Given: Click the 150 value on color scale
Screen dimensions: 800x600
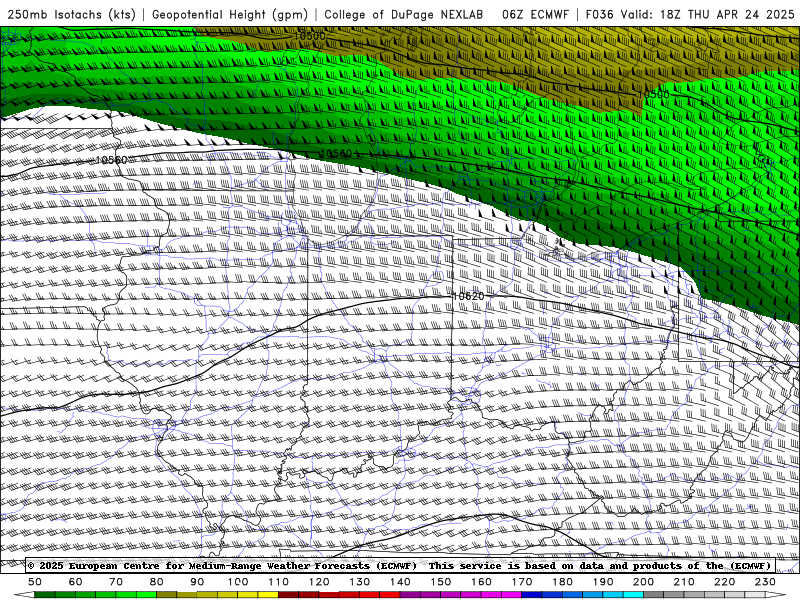Looking at the screenshot, I should click(x=440, y=582).
